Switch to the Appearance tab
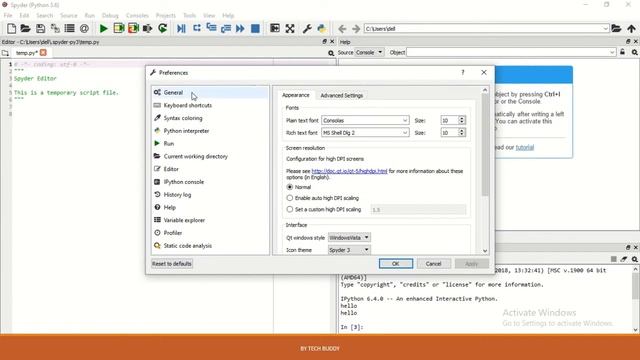The height and width of the screenshot is (360, 640). pyautogui.click(x=296, y=95)
